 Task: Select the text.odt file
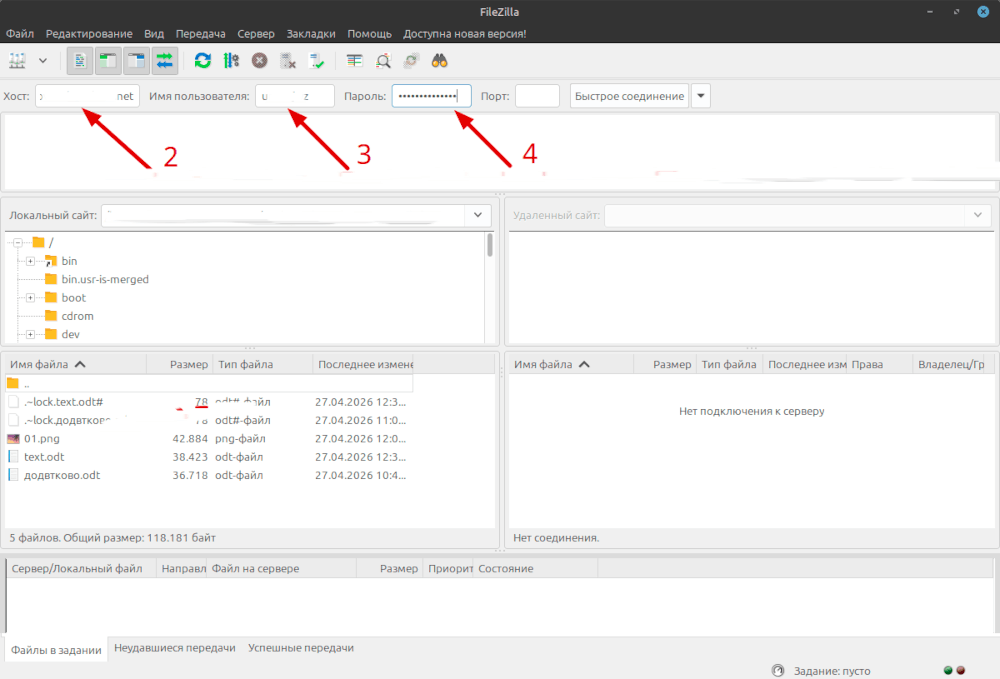tap(209, 457)
